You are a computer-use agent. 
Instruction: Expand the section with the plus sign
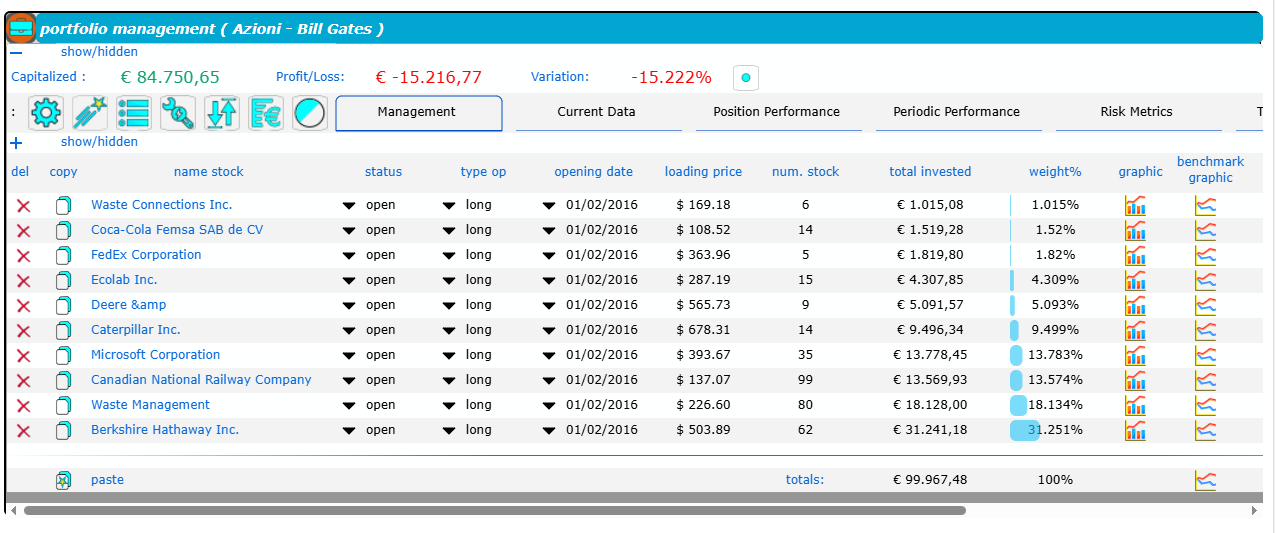pos(16,143)
